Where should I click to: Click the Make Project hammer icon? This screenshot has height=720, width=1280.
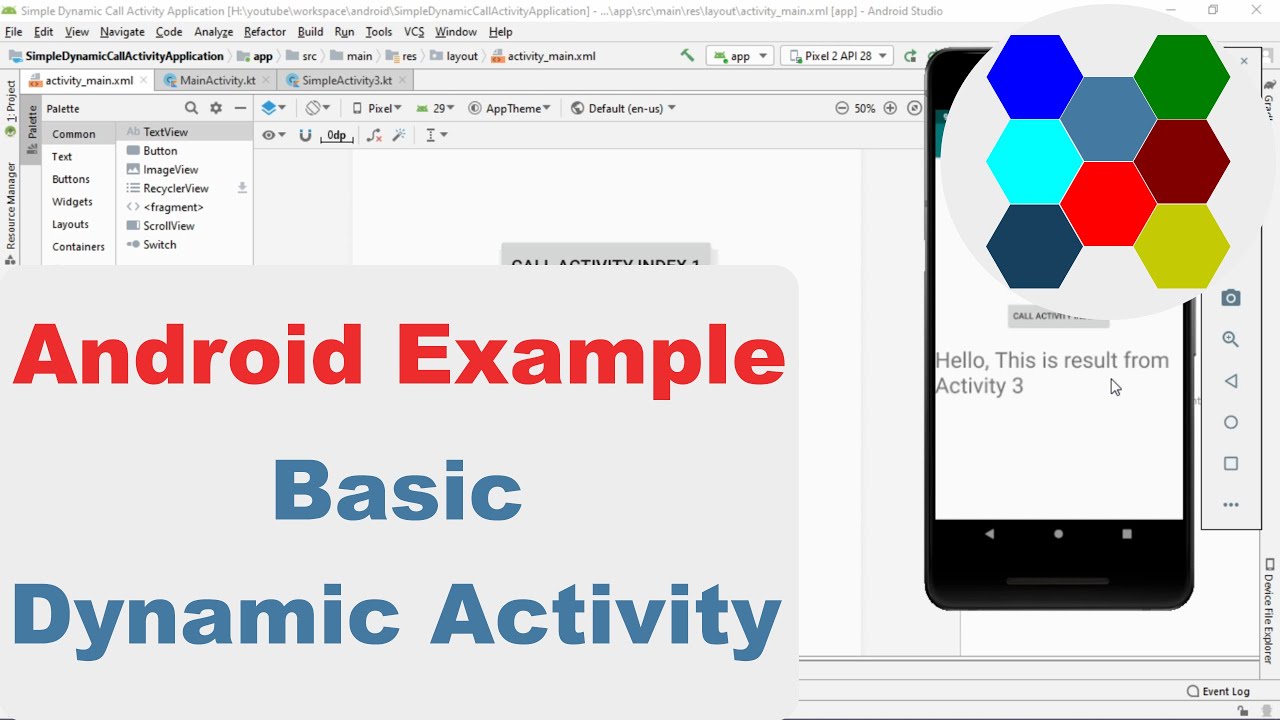[687, 56]
